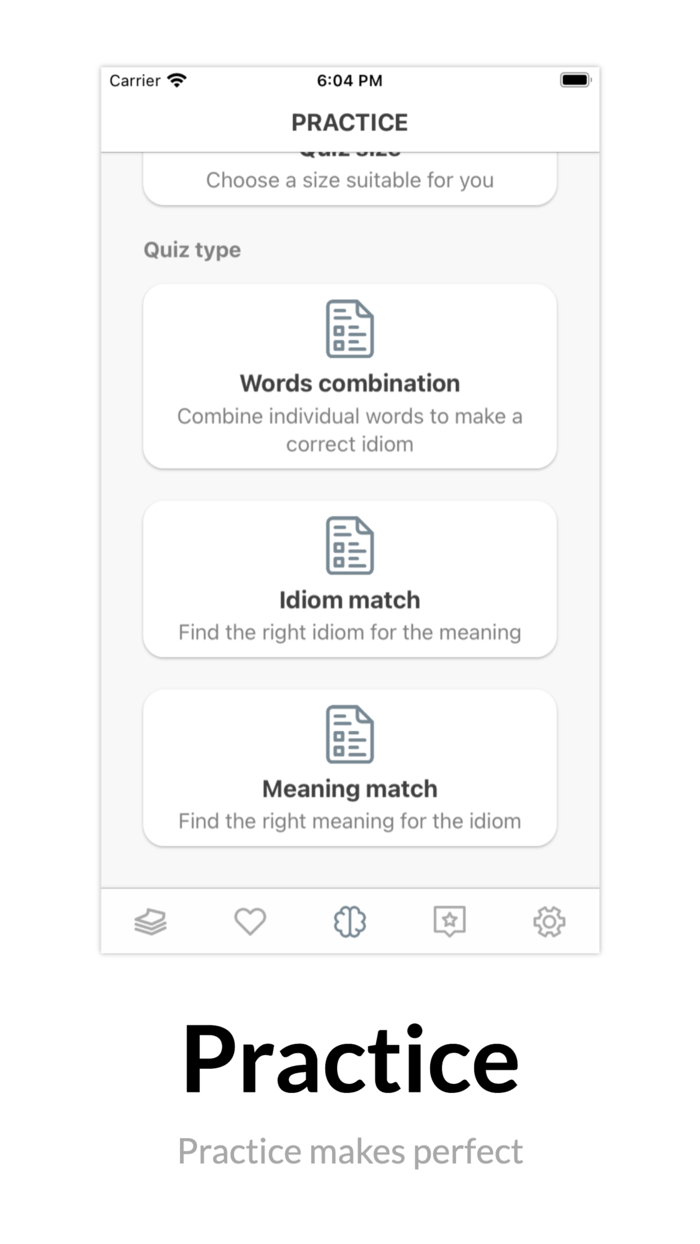Screen dimensions: 700x1244
Task: Go to the favorites heart tab
Action: point(250,921)
